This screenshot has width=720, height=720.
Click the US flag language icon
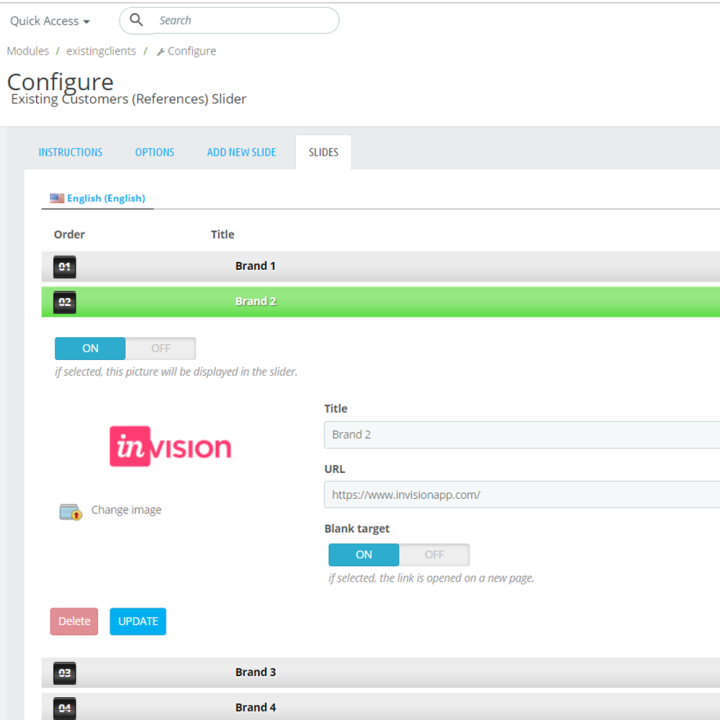point(57,198)
